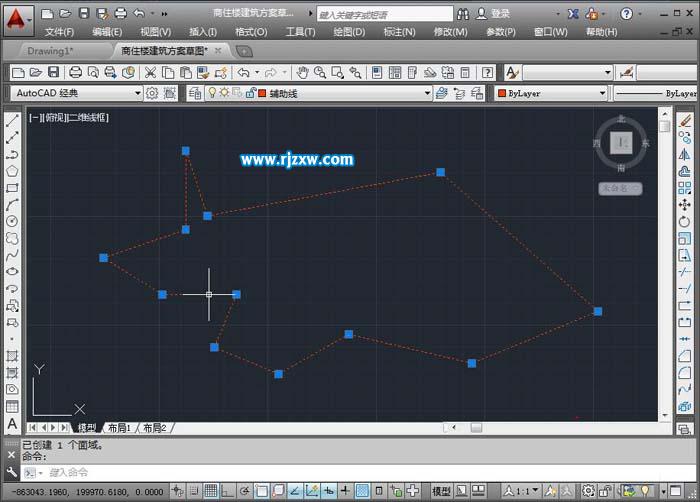This screenshot has height=502, width=700.
Task: Click the 未命名 UCS button under ViewCube
Action: (x=620, y=188)
